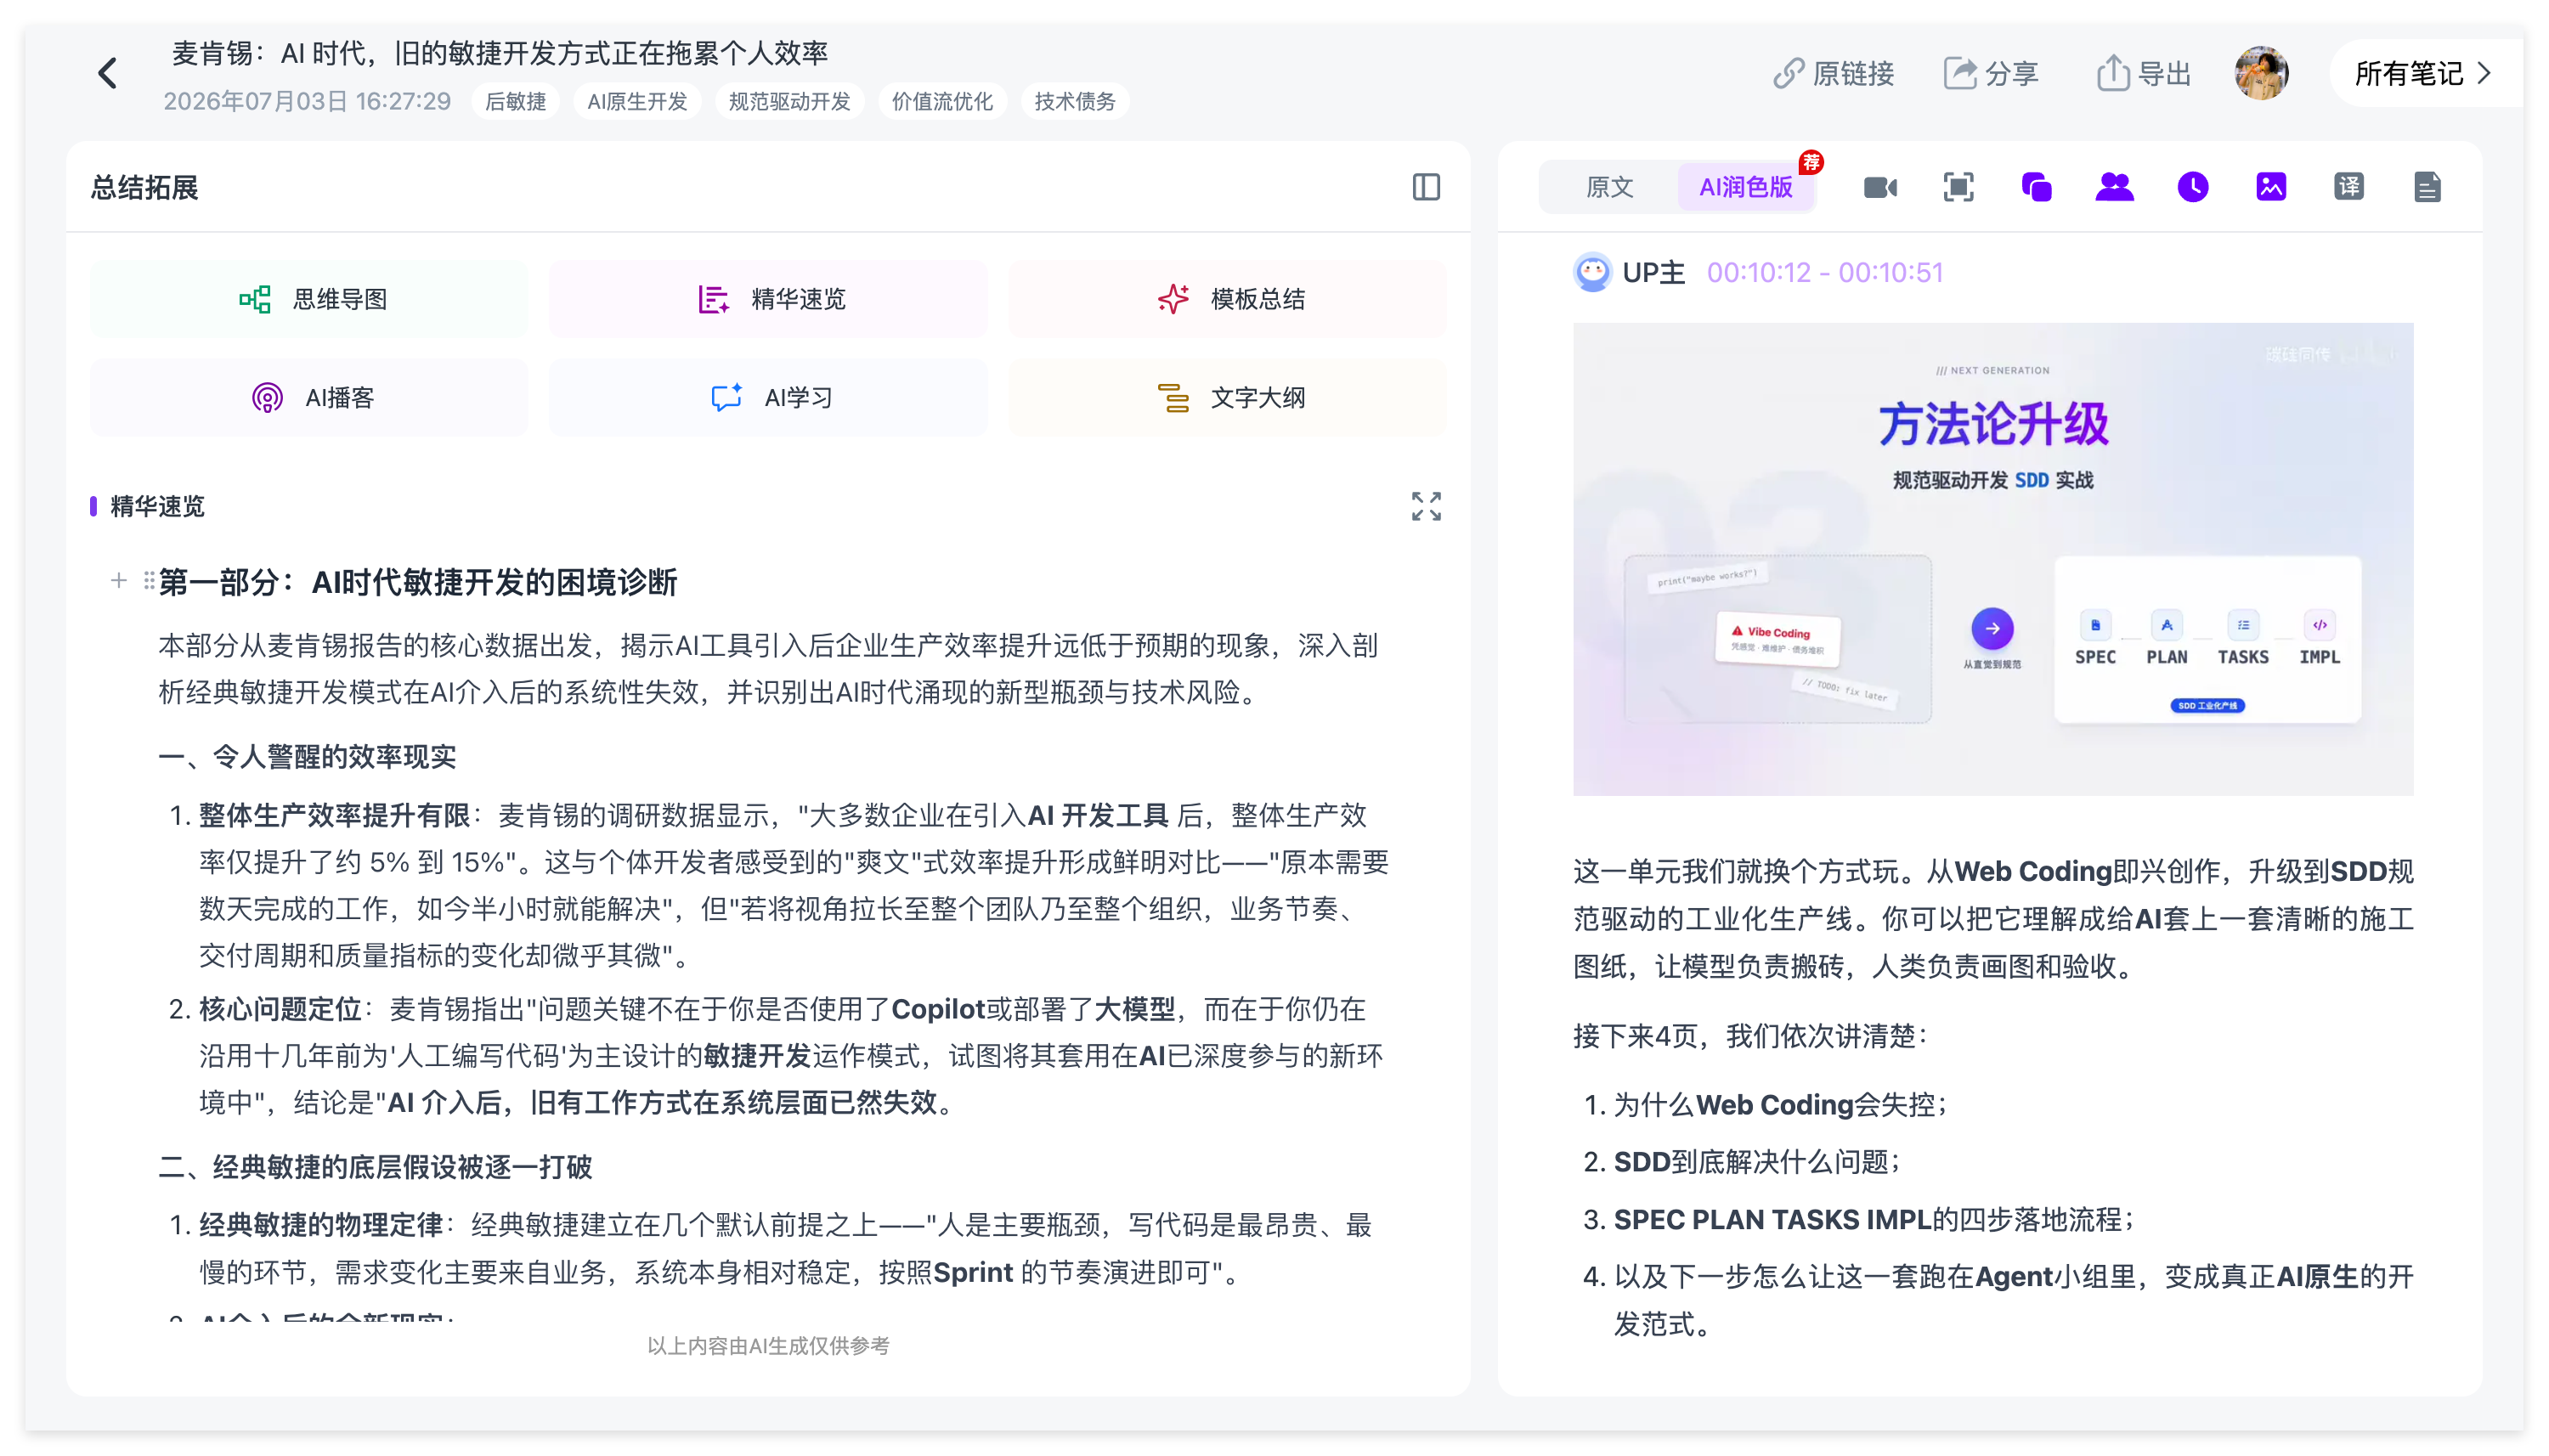The width and height of the screenshot is (2549, 1456).
Task: Select the 价值流优化 tag
Action: click(x=942, y=101)
